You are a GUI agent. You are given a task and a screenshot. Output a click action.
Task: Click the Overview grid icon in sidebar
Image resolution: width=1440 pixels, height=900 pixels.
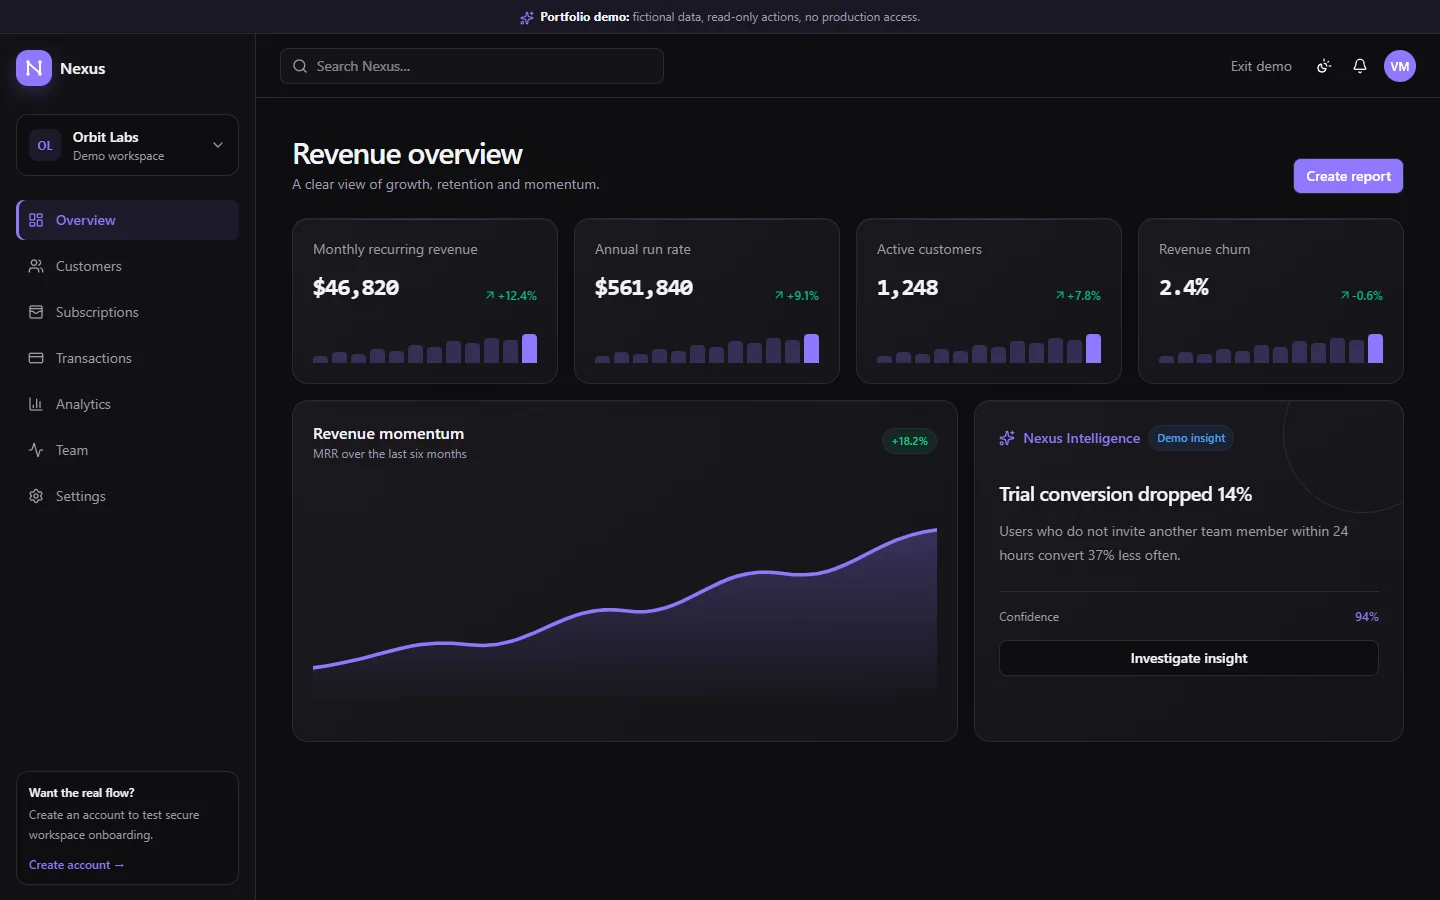[x=36, y=220]
